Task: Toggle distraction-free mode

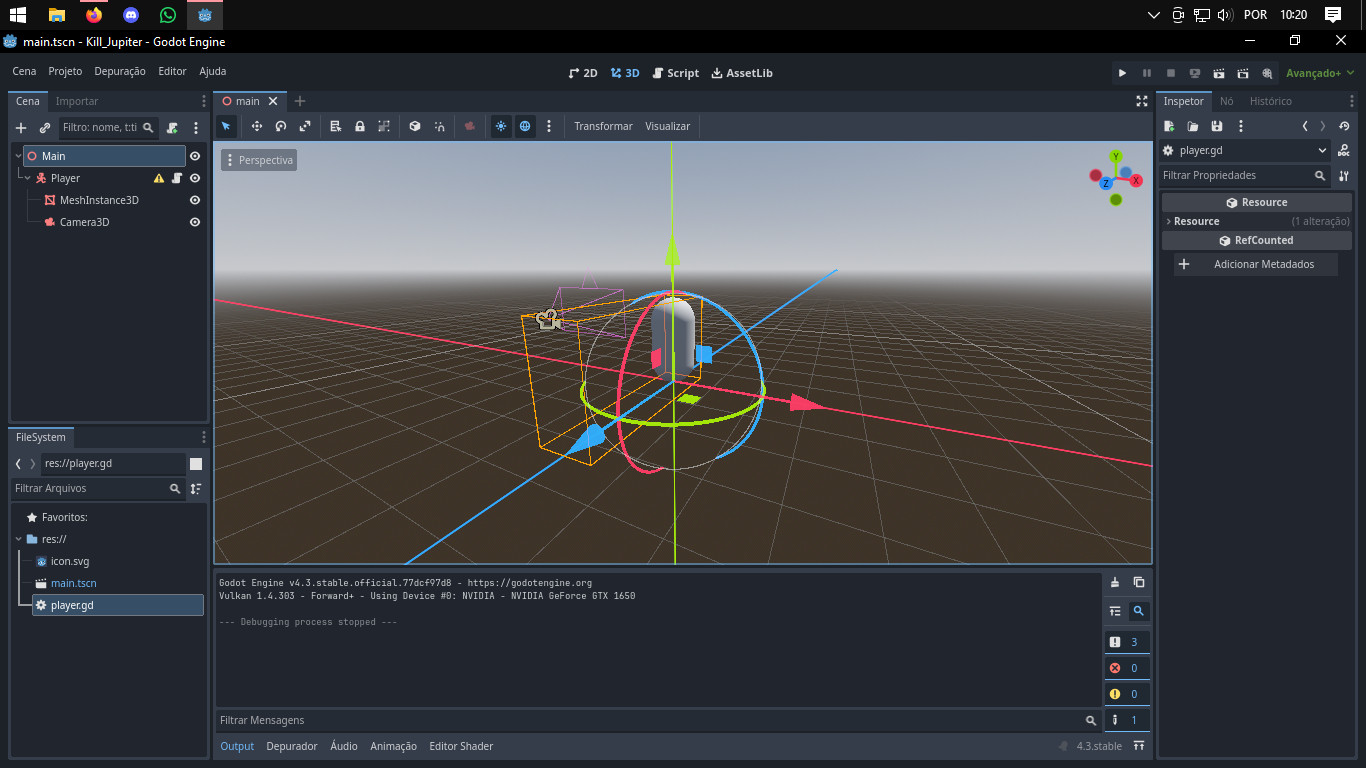Action: tap(1142, 101)
